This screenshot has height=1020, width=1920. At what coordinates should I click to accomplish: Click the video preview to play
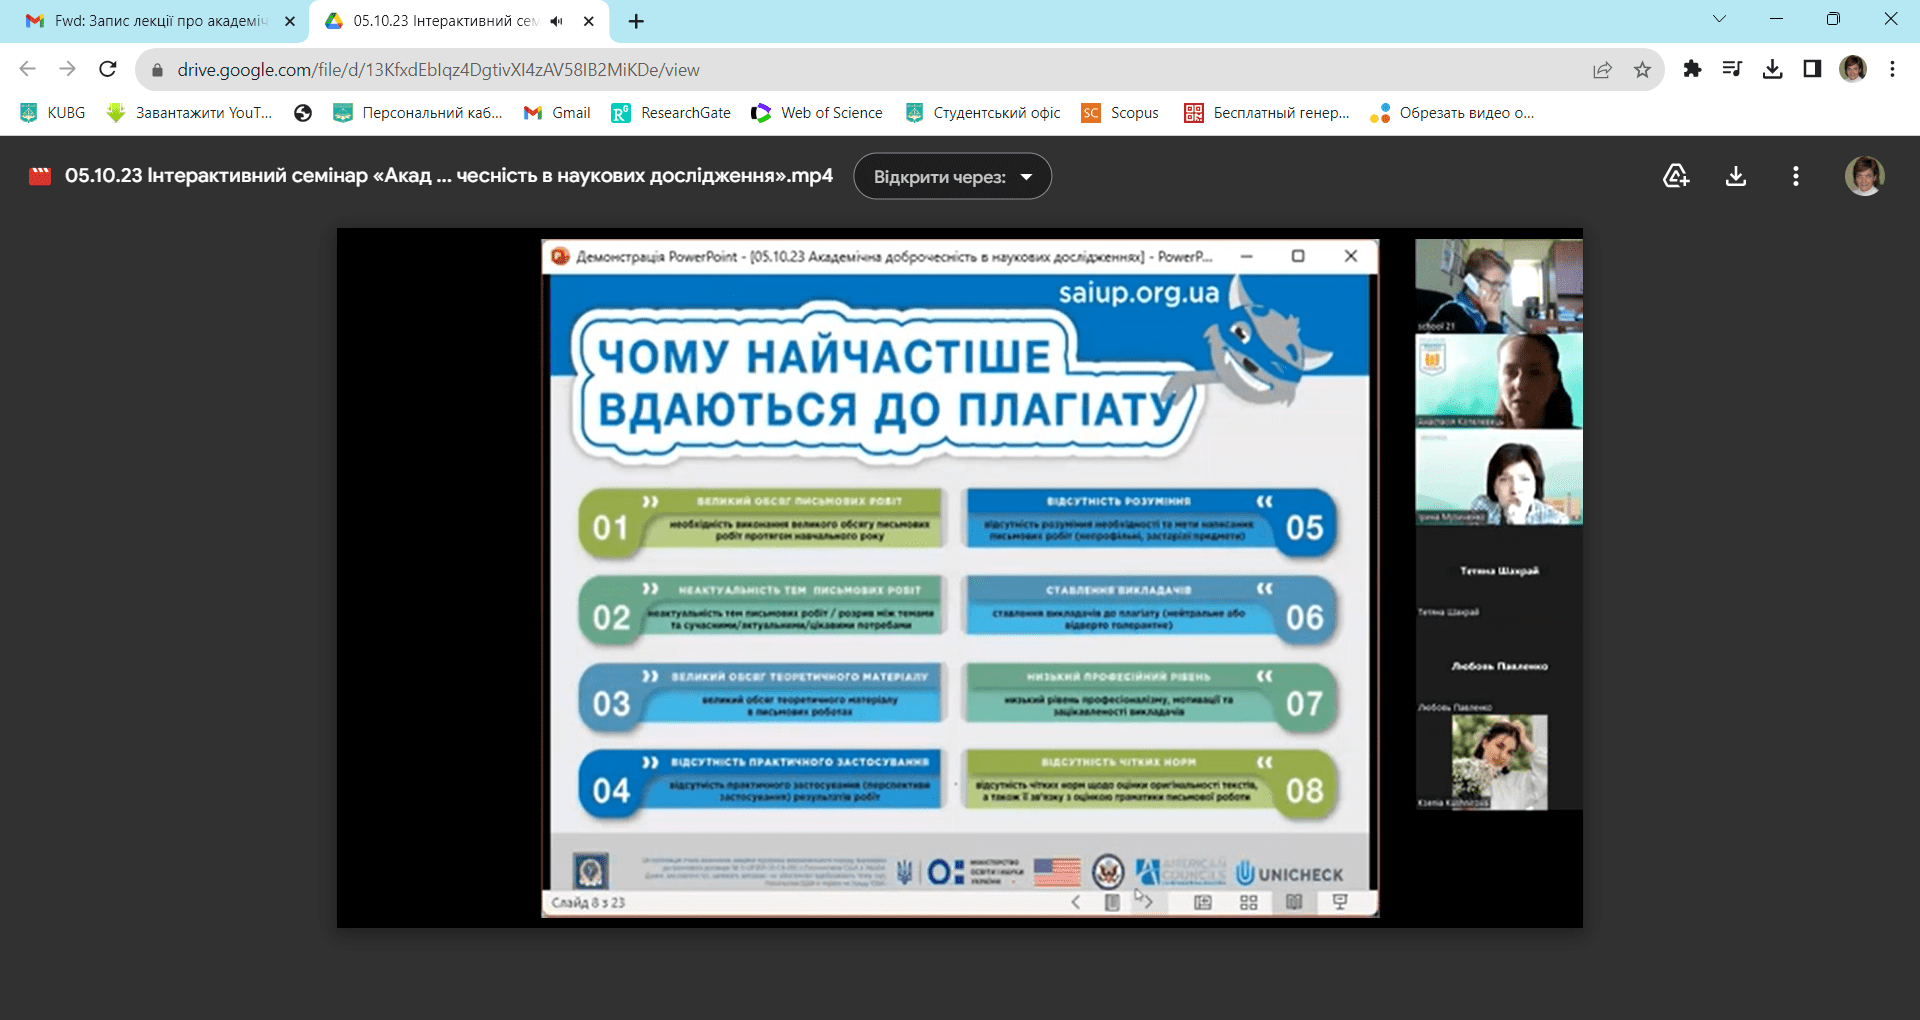[x=959, y=578]
